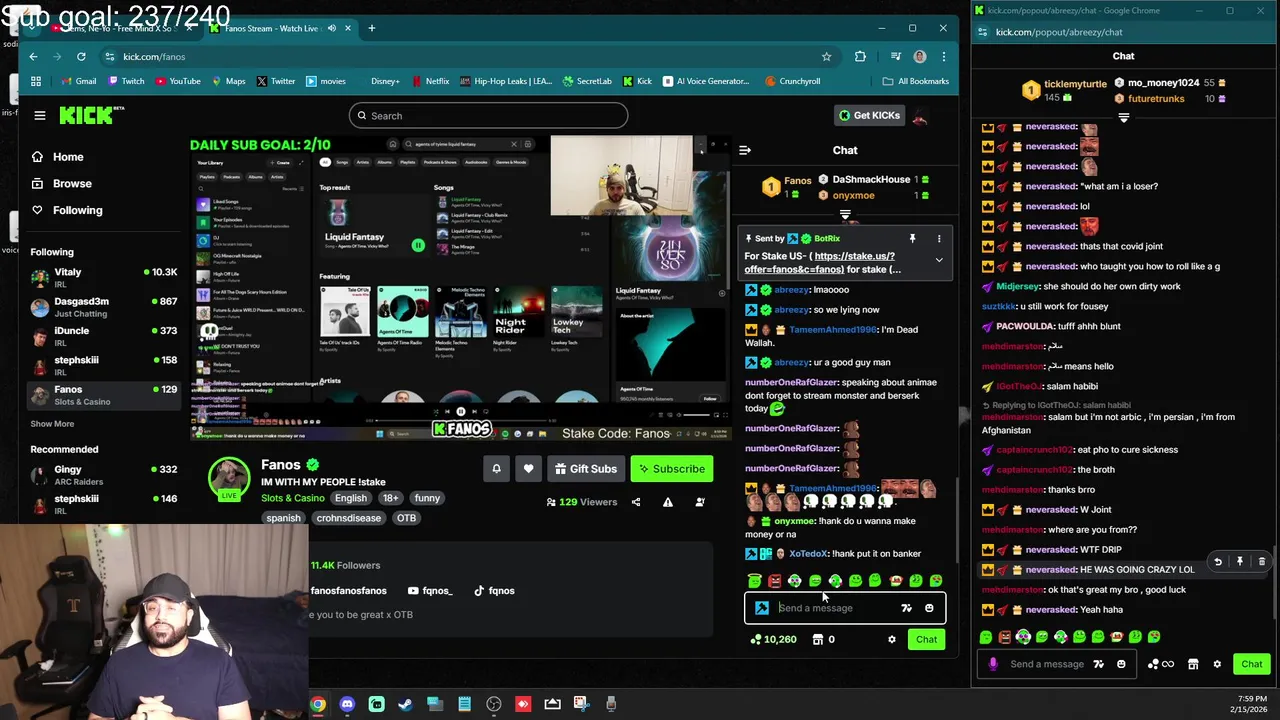Toggle translate icon in Fanos chat input
The height and width of the screenshot is (720, 1280).
(906, 608)
